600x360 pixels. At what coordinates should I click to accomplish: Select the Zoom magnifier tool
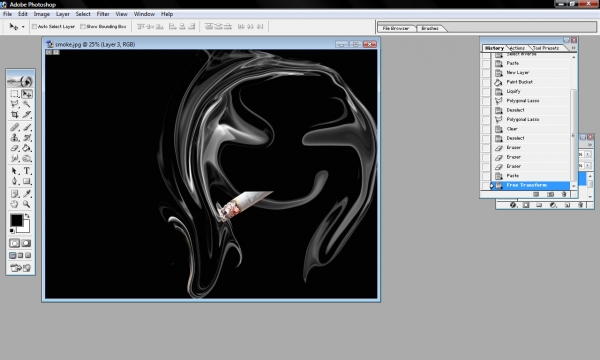(x=27, y=204)
